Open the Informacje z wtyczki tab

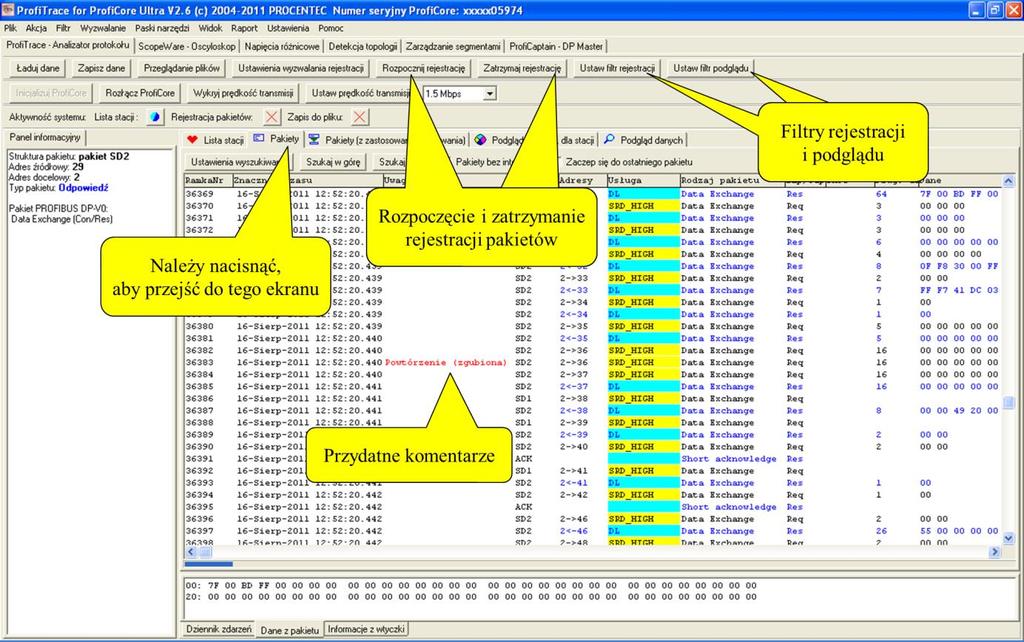366,629
